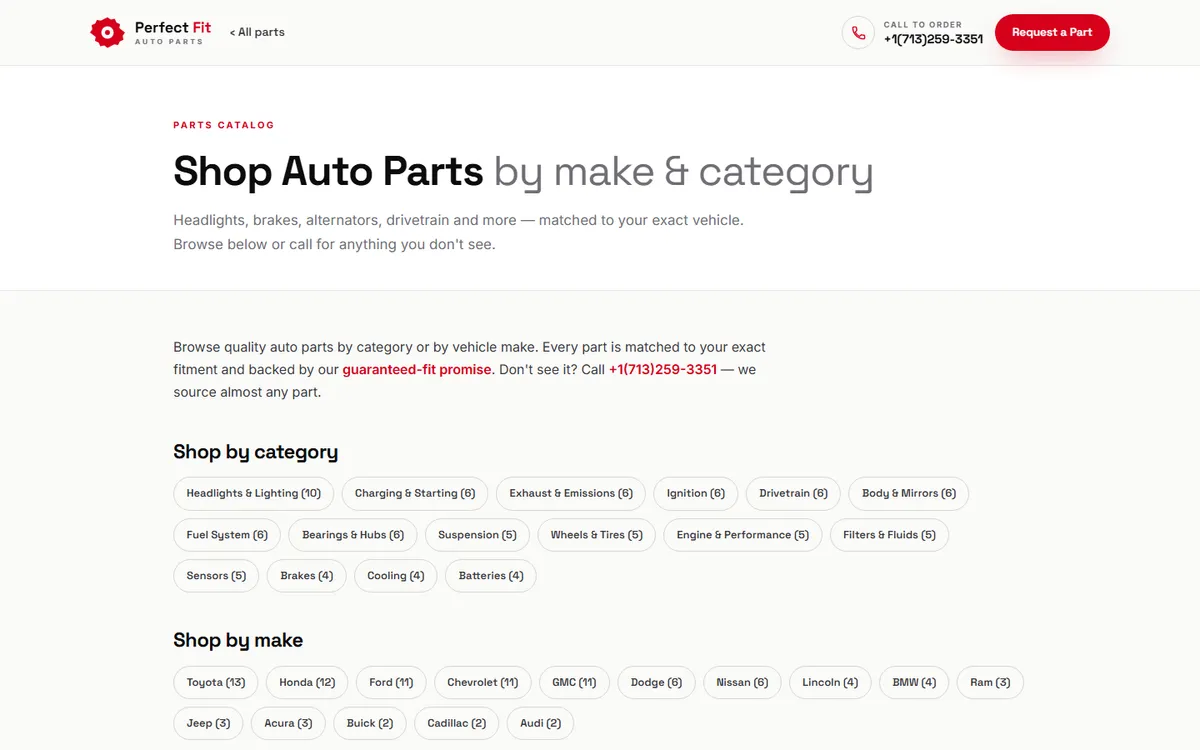
Task: Open Wheels & Tires (5) category
Action: pos(597,535)
